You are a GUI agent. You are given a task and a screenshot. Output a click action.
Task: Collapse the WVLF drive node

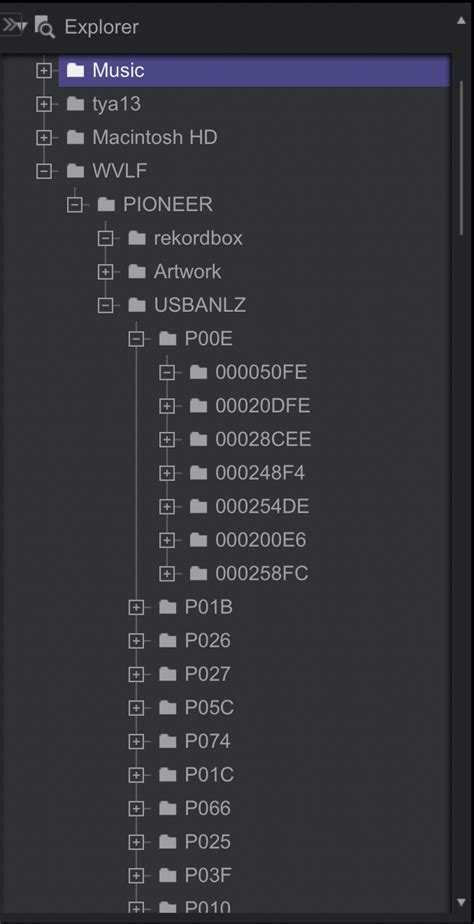click(x=44, y=171)
